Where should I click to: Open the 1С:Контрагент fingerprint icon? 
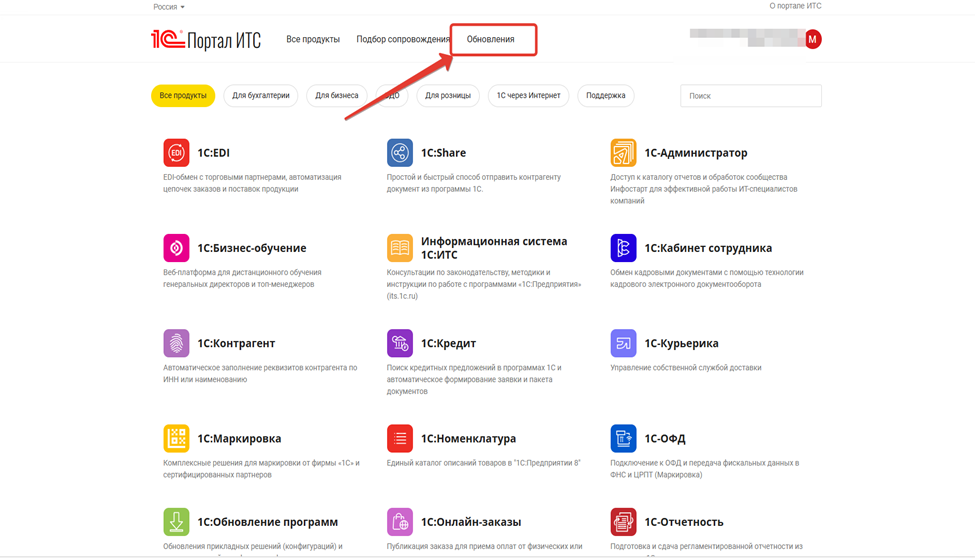pos(176,343)
